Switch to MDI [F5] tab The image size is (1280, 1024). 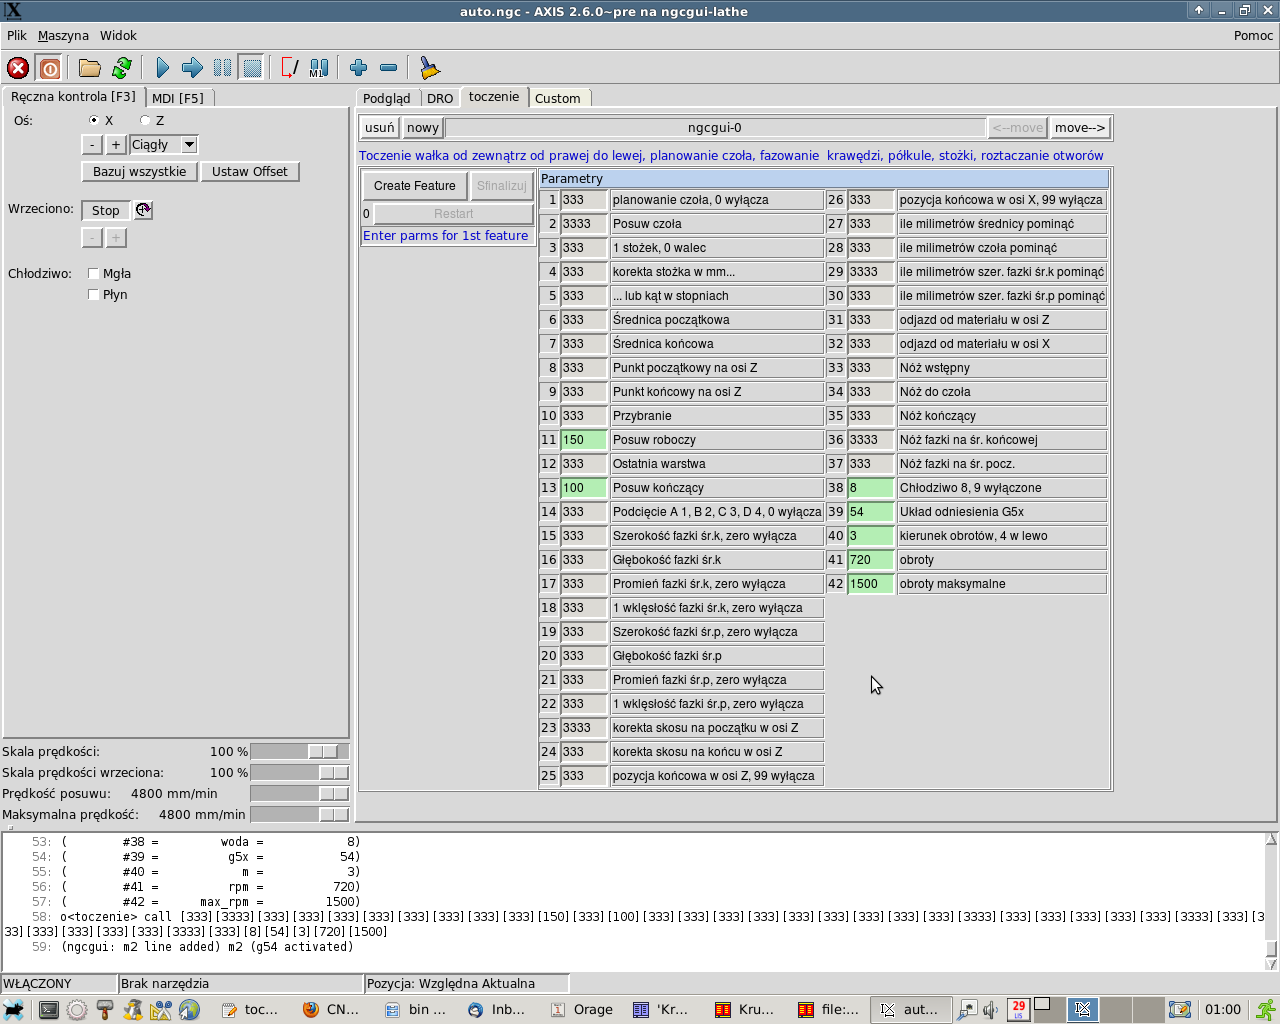click(178, 98)
